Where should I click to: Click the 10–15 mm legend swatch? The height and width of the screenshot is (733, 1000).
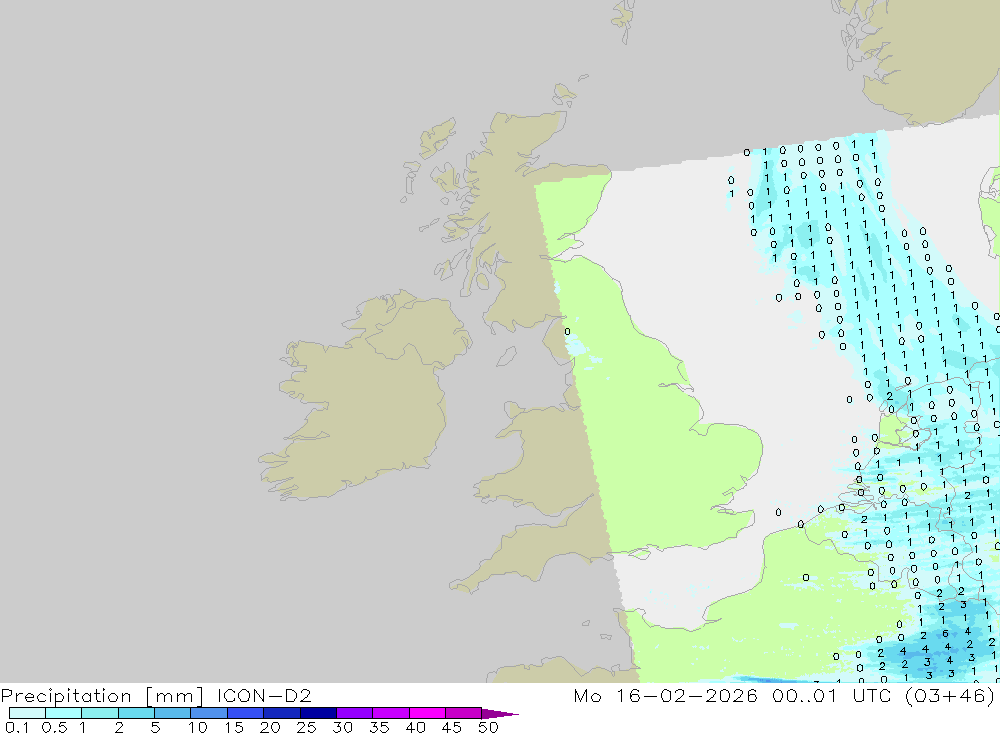(x=209, y=713)
